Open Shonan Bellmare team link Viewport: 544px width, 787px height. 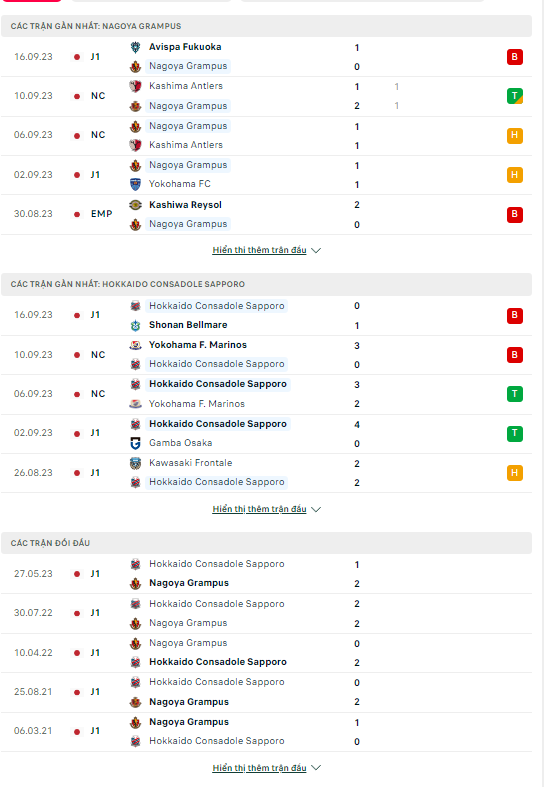pos(188,325)
